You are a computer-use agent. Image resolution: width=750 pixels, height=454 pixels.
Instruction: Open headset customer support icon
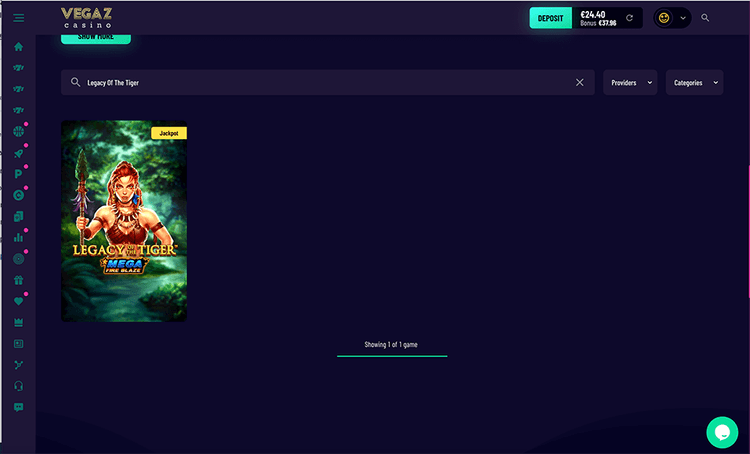(x=19, y=386)
